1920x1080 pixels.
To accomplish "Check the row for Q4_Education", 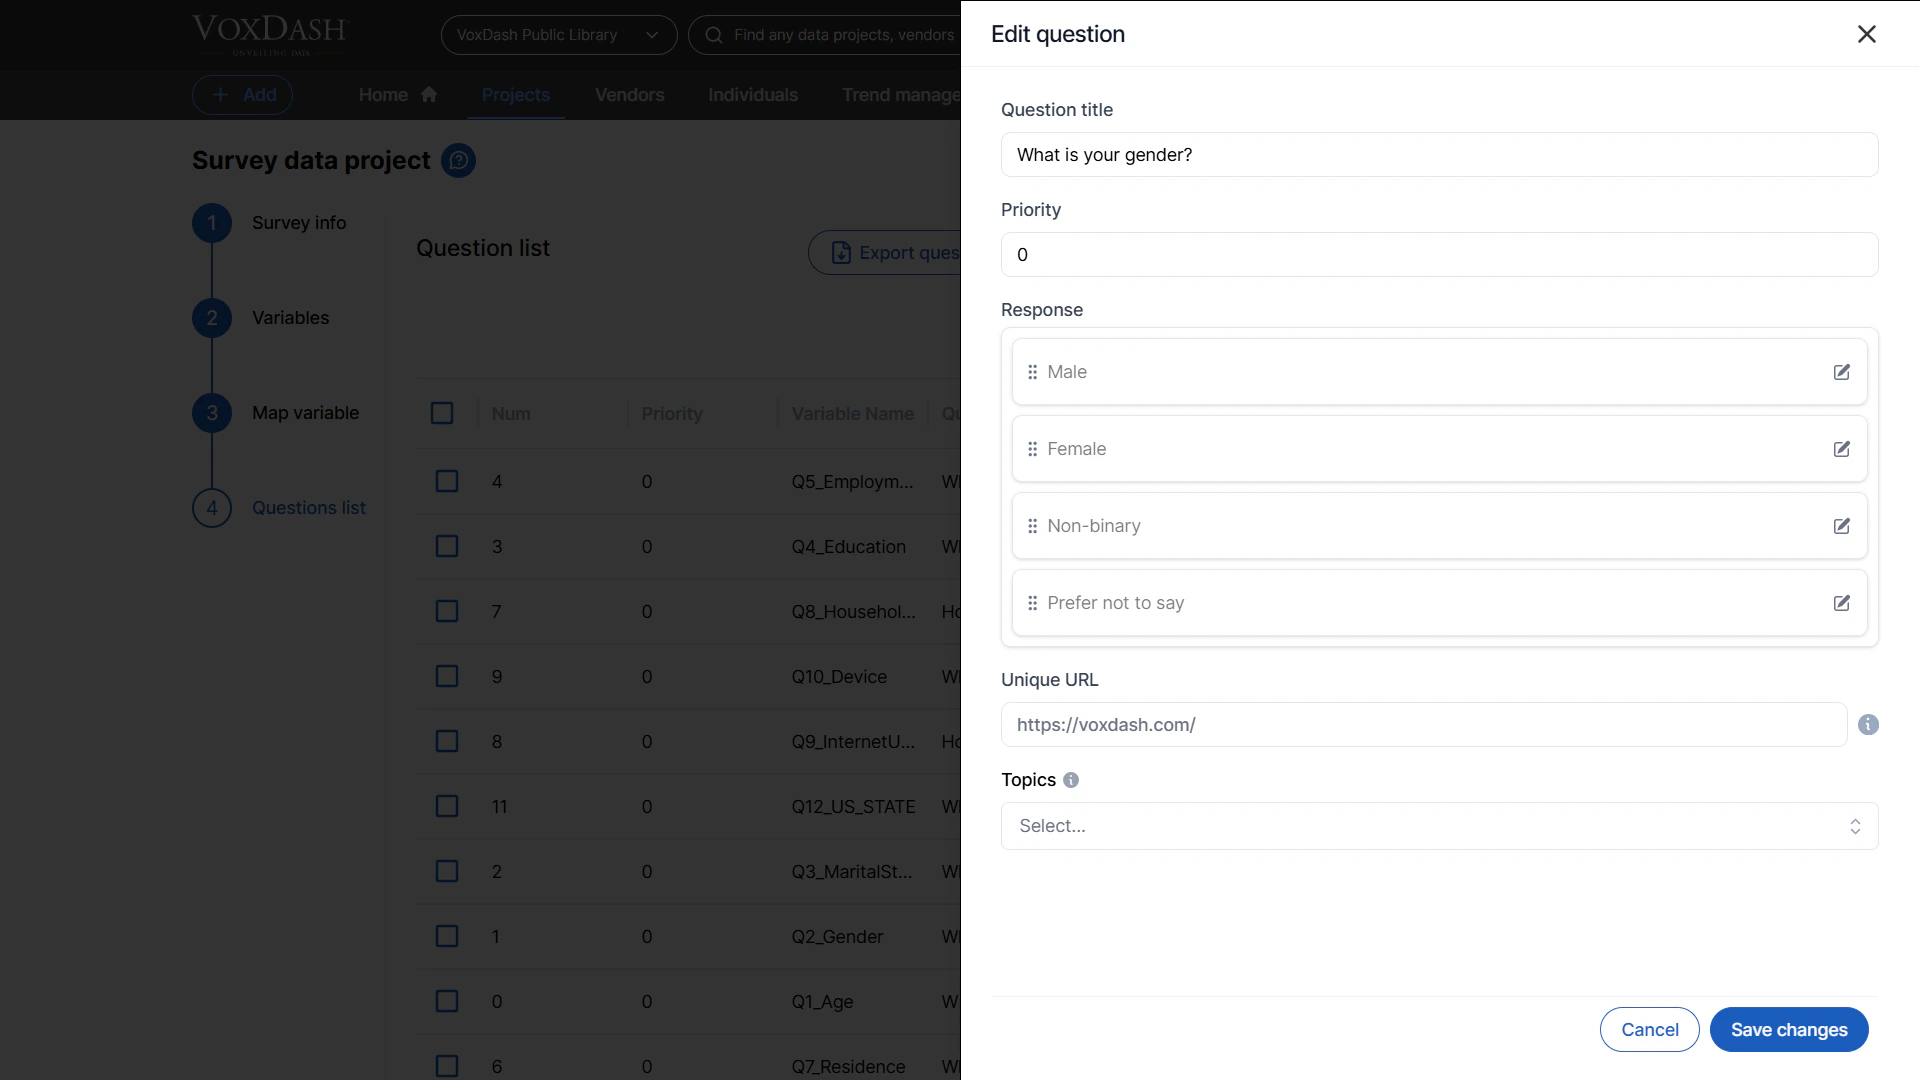I will [x=447, y=546].
